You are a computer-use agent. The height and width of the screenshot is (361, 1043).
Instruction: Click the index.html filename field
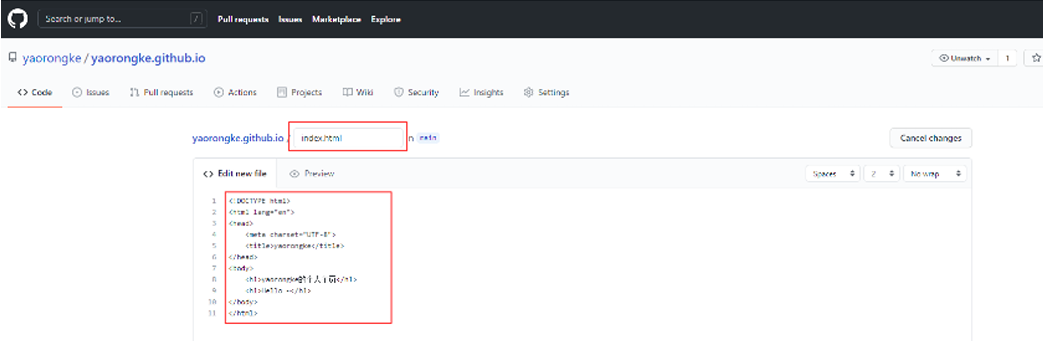click(x=349, y=138)
